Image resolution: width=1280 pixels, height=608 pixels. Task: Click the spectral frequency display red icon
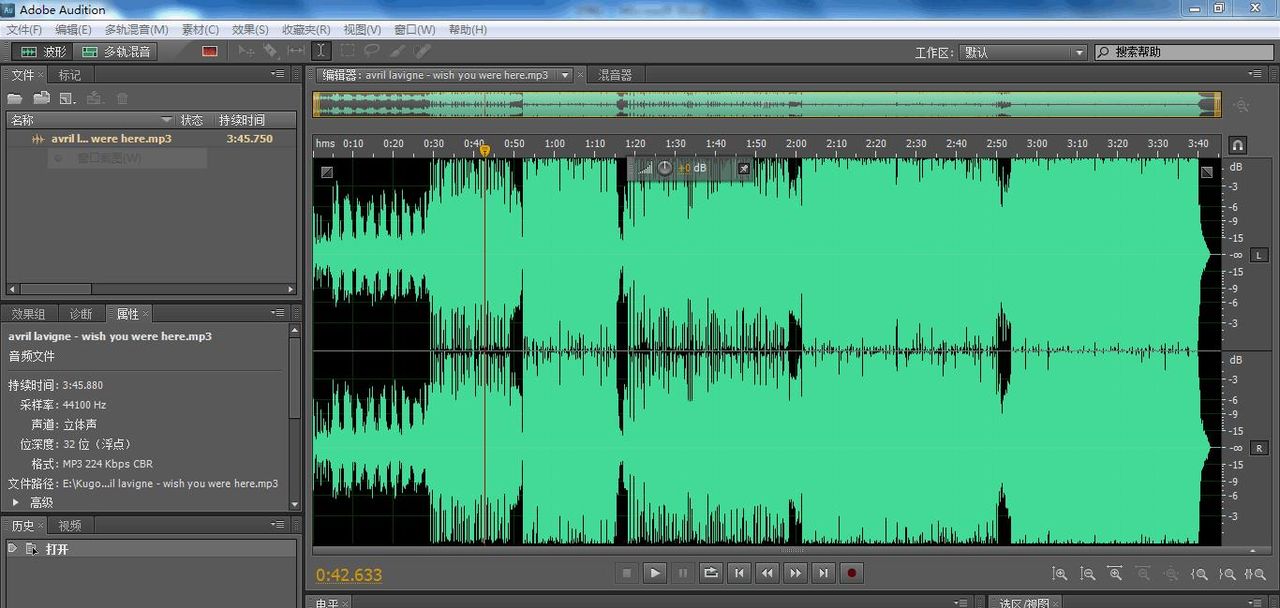[209, 51]
